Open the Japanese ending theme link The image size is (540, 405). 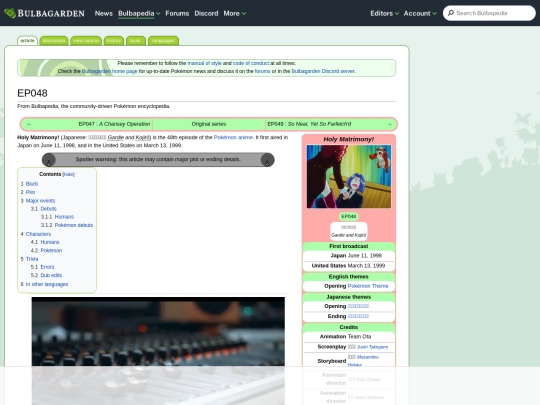[x=358, y=316]
